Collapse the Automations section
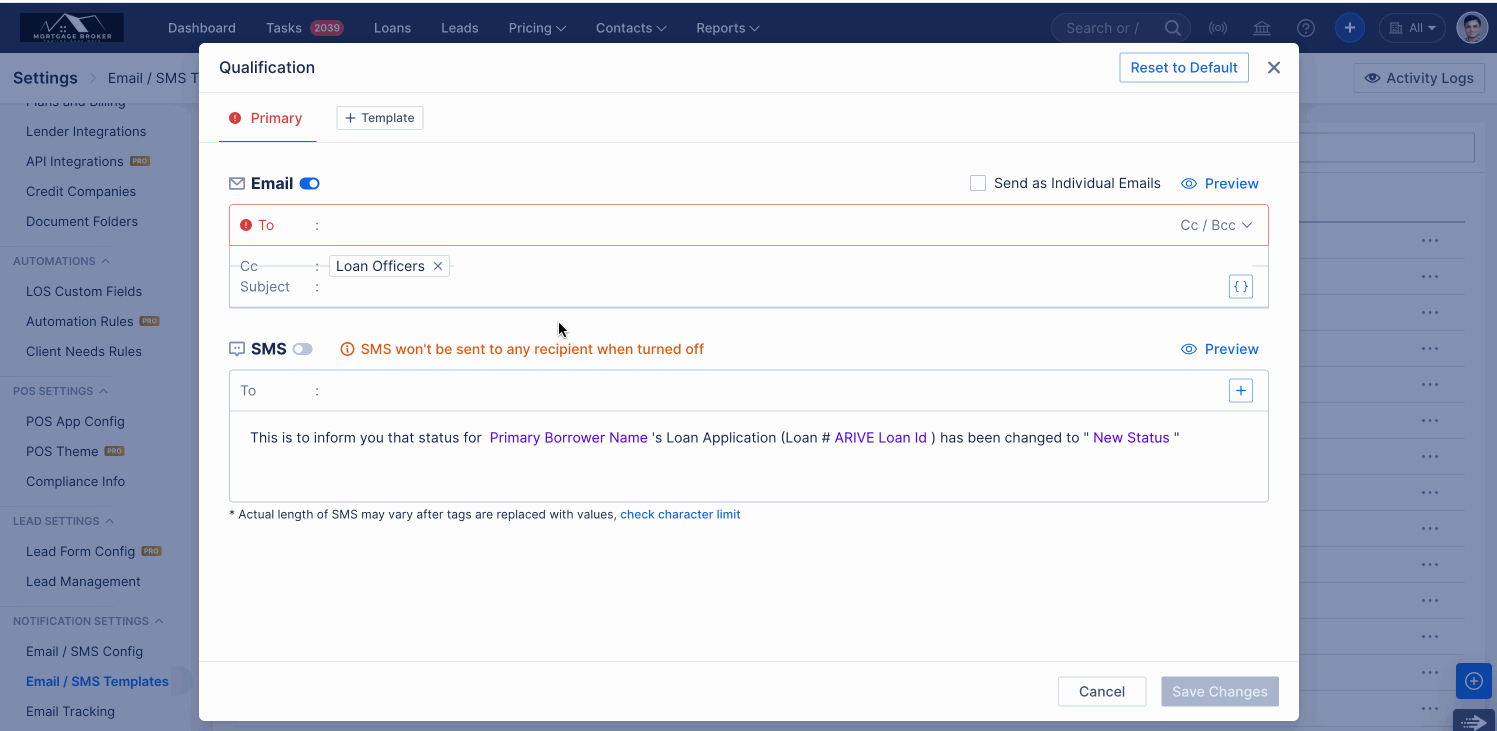This screenshot has width=1497, height=731. [x=61, y=261]
